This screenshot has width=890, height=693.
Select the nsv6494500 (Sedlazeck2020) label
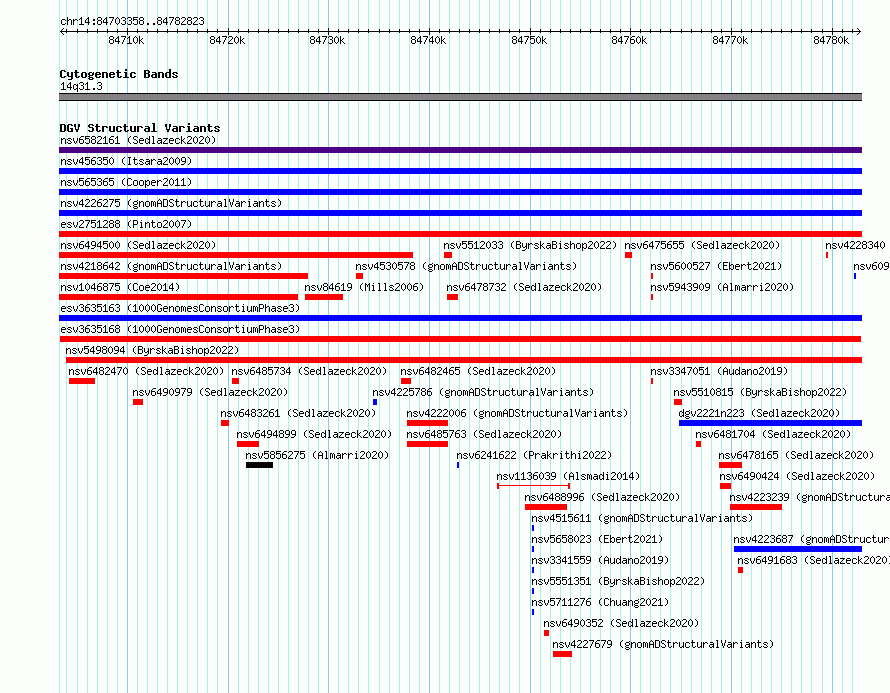coord(138,245)
